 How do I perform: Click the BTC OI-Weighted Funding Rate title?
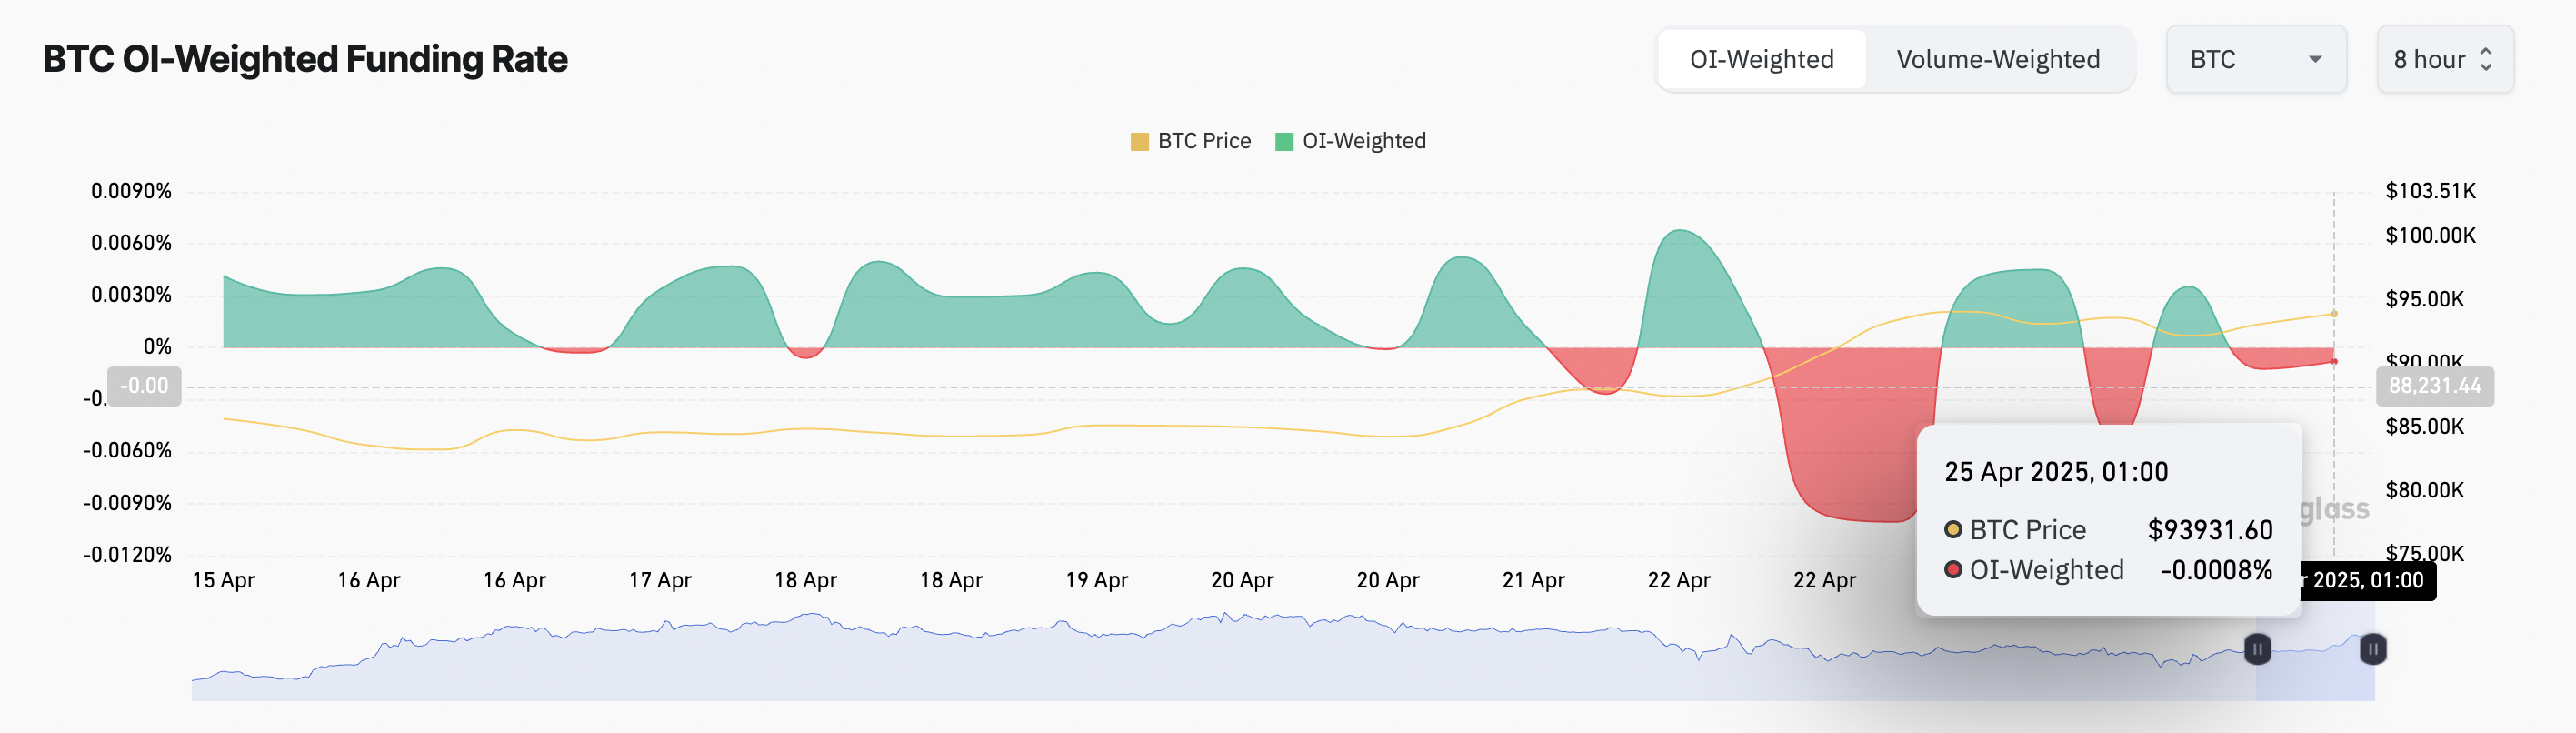(305, 60)
